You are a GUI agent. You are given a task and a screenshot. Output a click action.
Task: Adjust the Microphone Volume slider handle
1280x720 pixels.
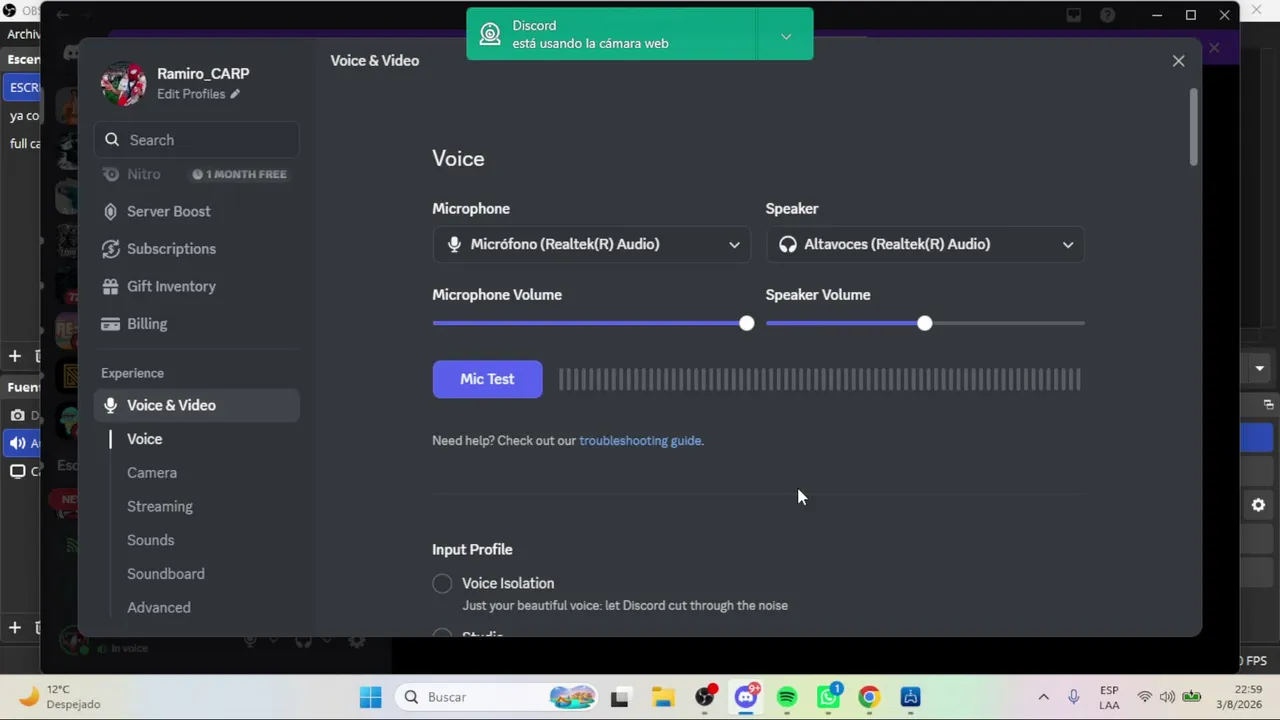(x=747, y=323)
